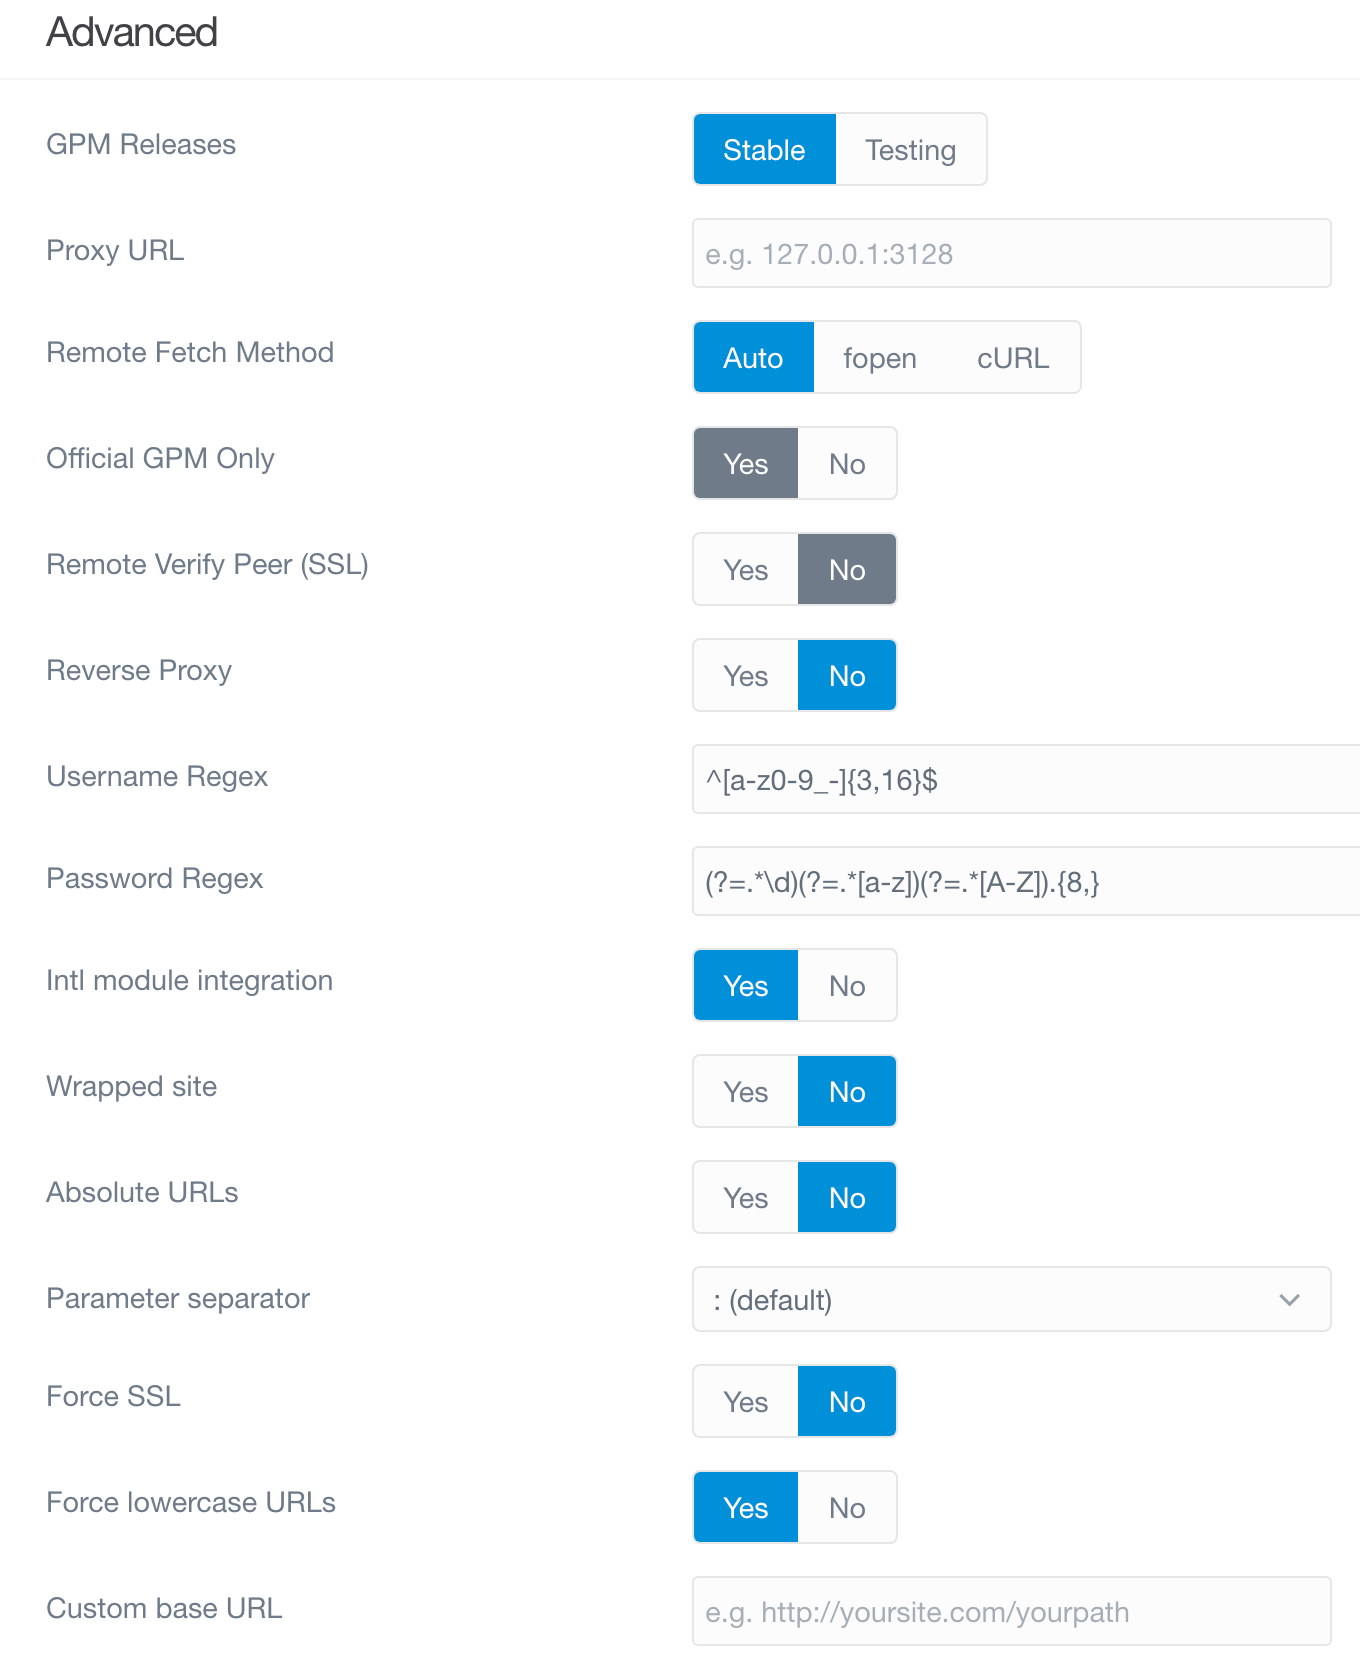This screenshot has width=1360, height=1672.
Task: Set Remote Fetch Method to cURL
Action: [x=1012, y=357]
